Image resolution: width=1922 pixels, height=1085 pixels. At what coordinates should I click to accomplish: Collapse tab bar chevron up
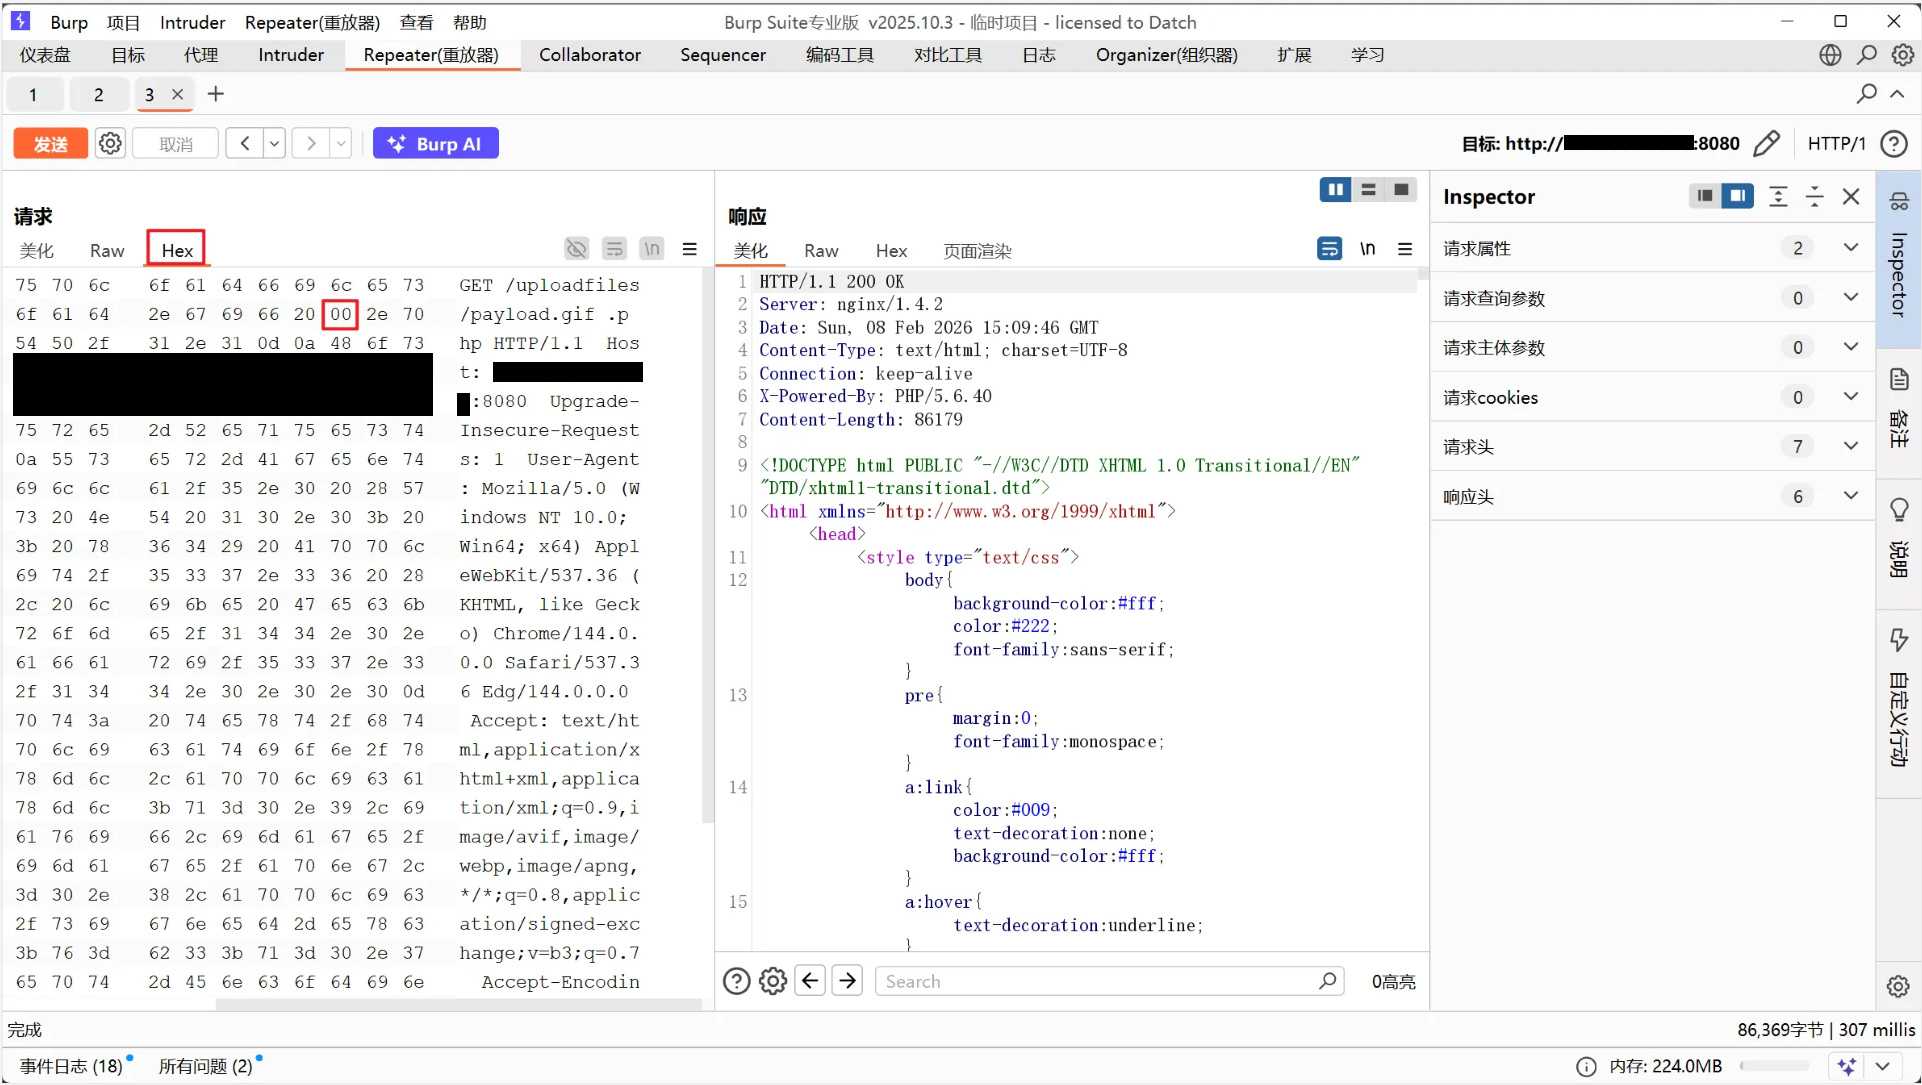pyautogui.click(x=1897, y=94)
